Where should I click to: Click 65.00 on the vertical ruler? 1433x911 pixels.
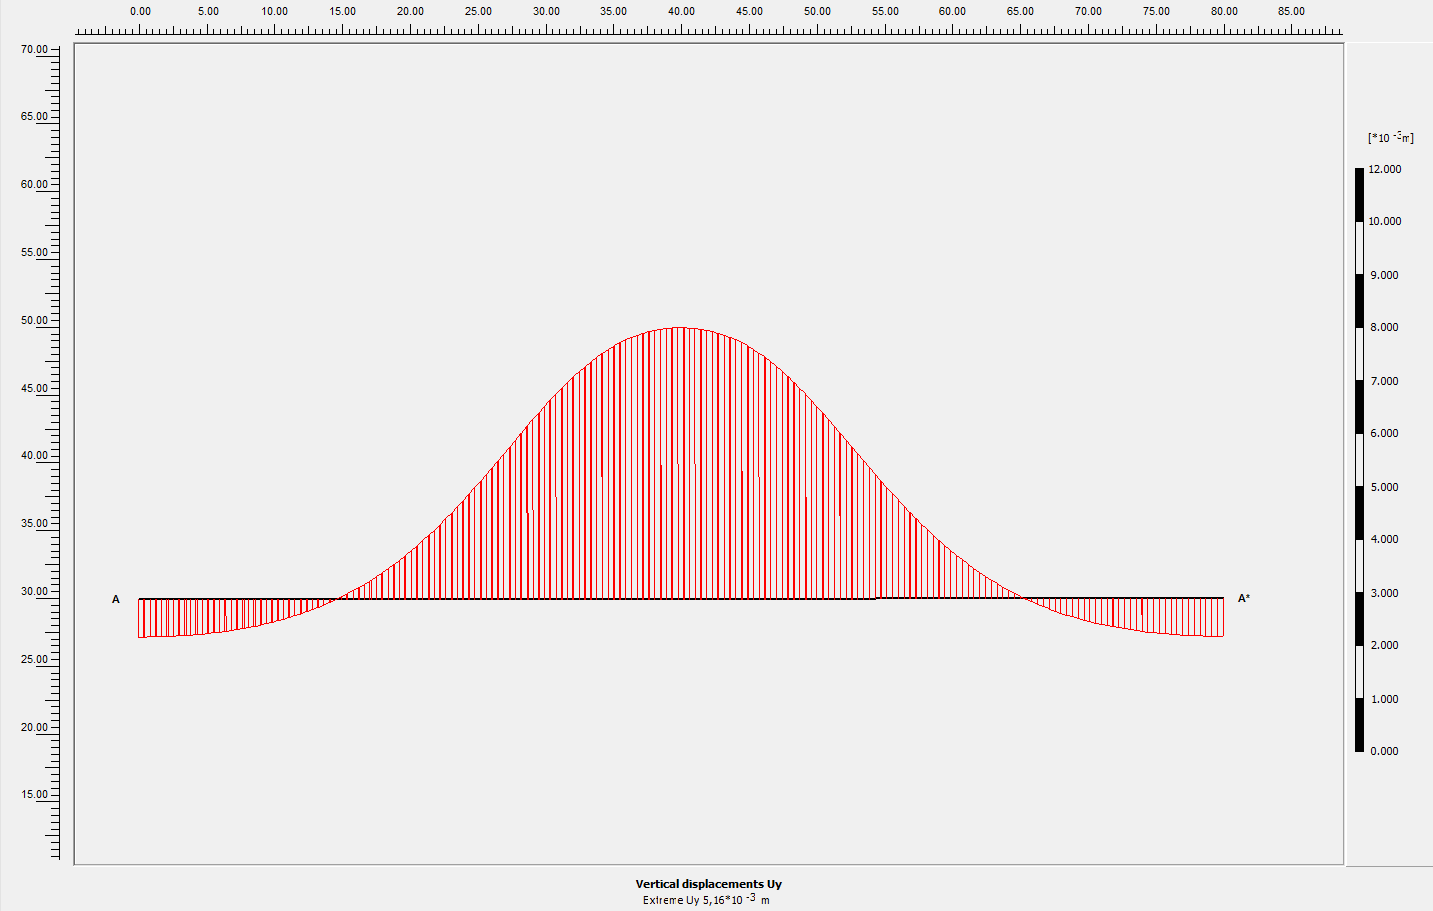coord(34,116)
